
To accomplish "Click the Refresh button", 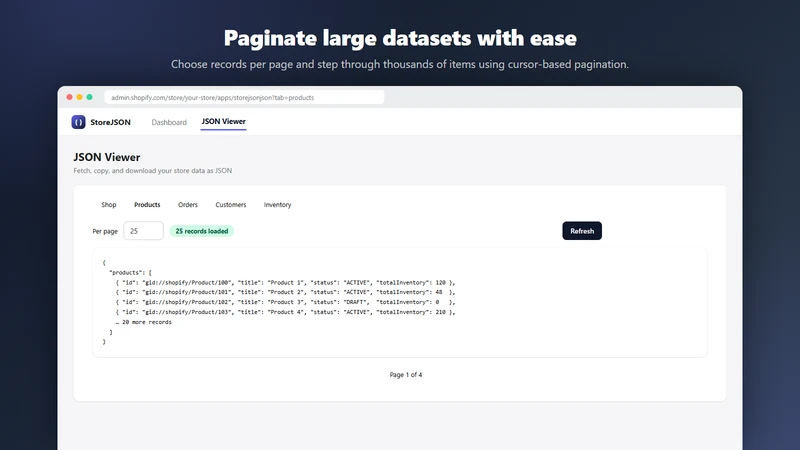I will tap(582, 231).
